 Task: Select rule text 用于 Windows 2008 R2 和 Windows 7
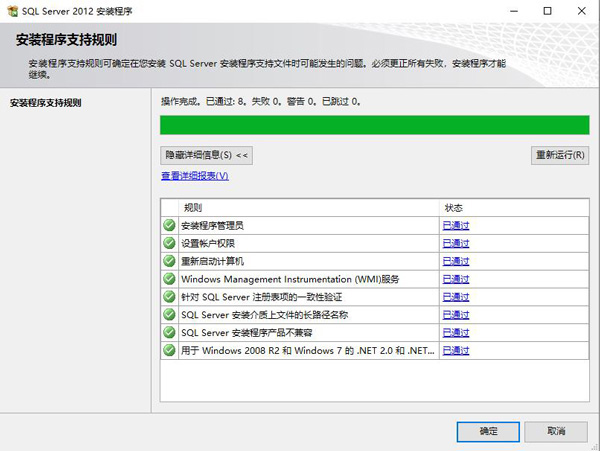coord(308,350)
